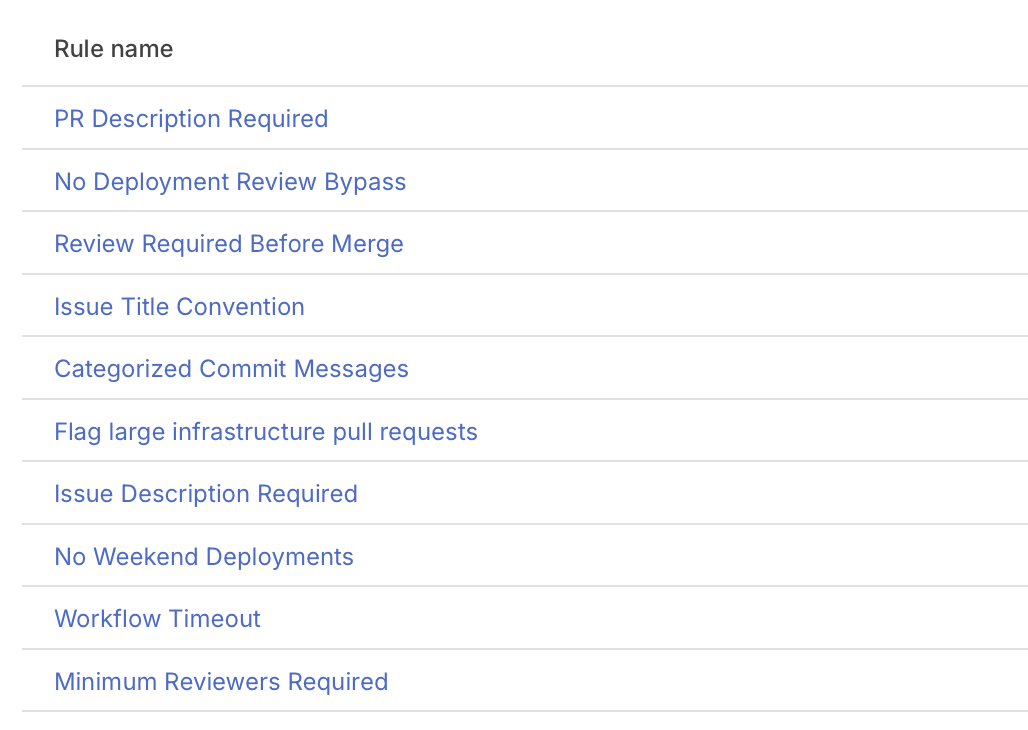Screen dimensions: 1028x730
Task: Select the first rule in the list
Action: (191, 119)
